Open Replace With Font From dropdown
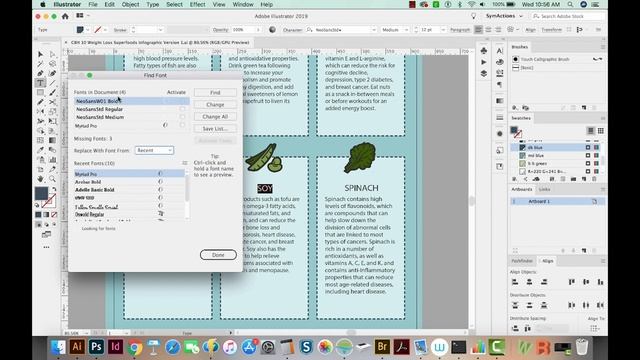640x360 pixels. [154, 150]
